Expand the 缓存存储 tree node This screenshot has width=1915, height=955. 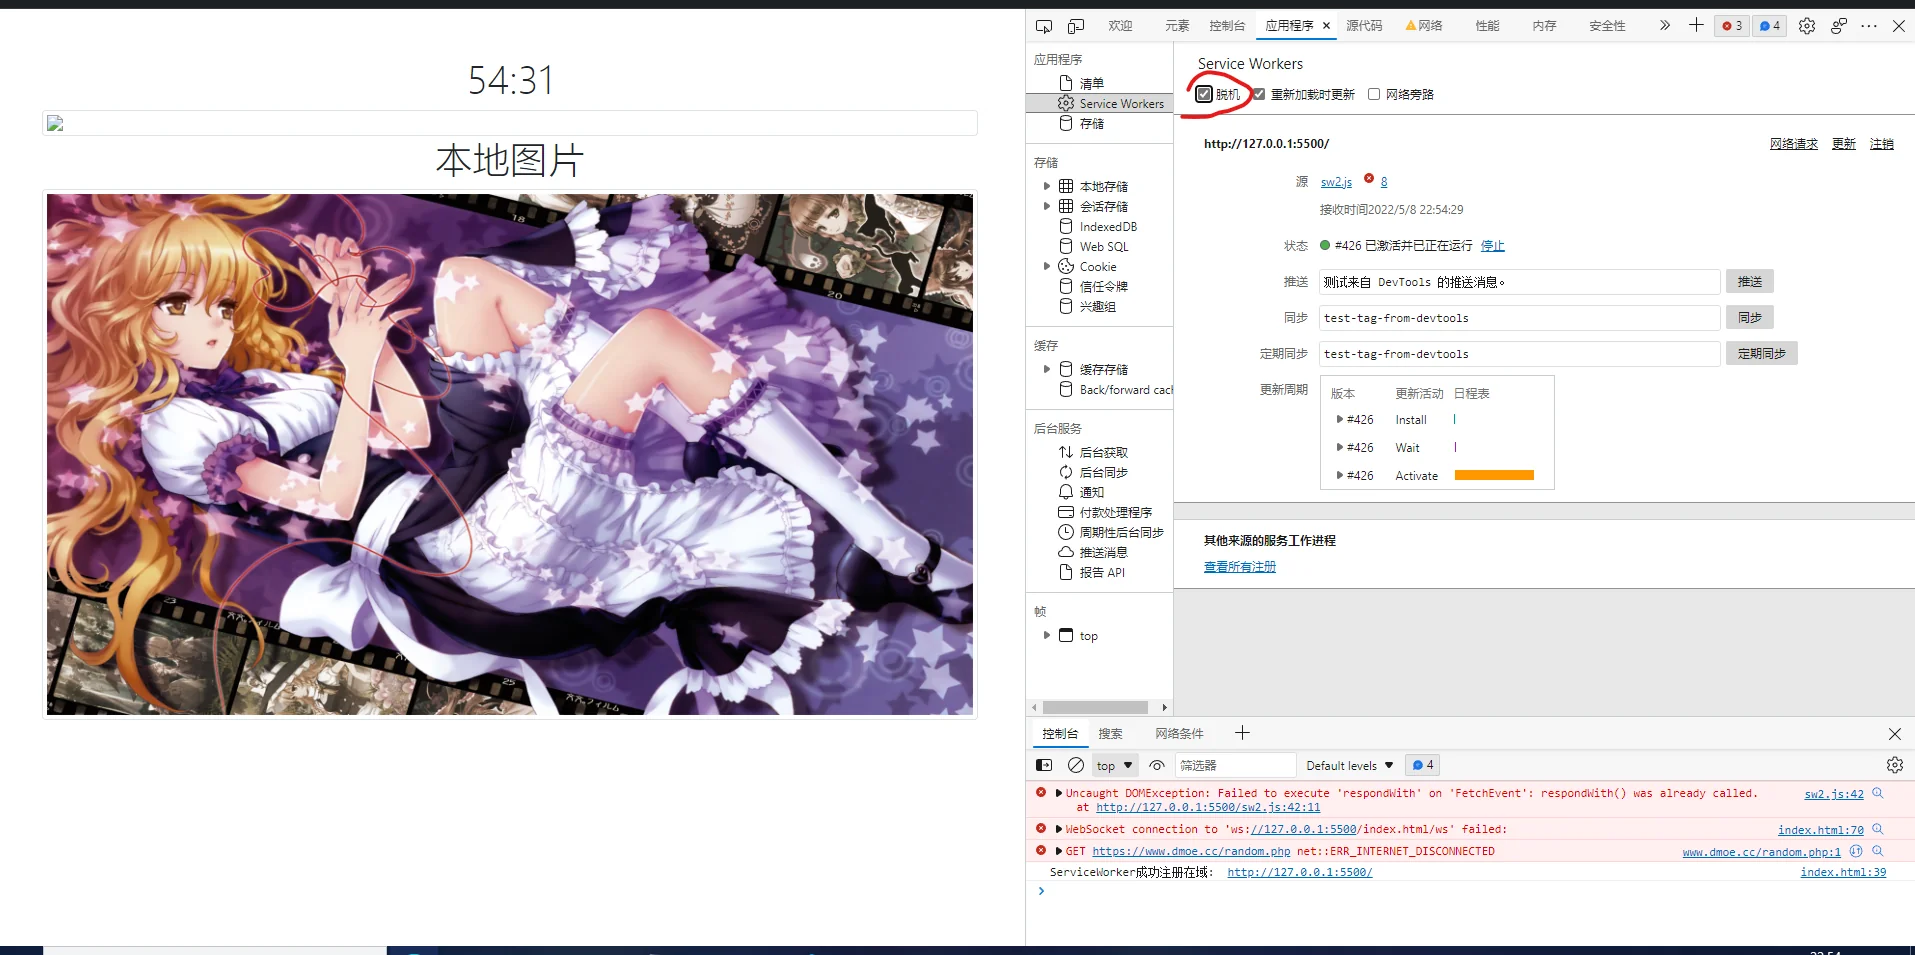1047,369
